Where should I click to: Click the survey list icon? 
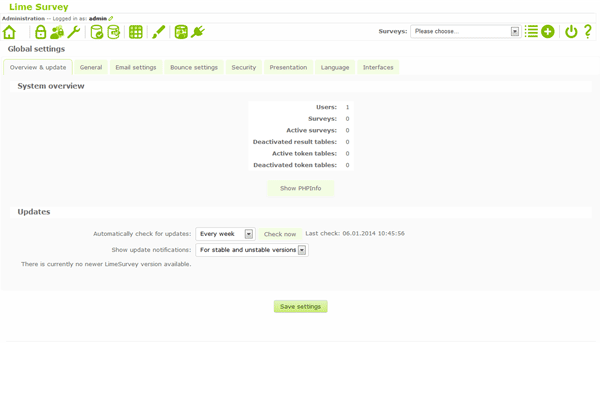[531, 32]
